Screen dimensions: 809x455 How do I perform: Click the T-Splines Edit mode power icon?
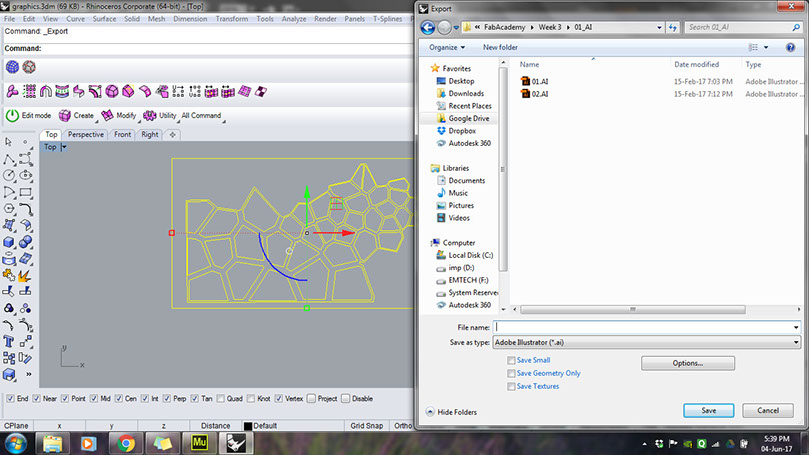[x=12, y=116]
